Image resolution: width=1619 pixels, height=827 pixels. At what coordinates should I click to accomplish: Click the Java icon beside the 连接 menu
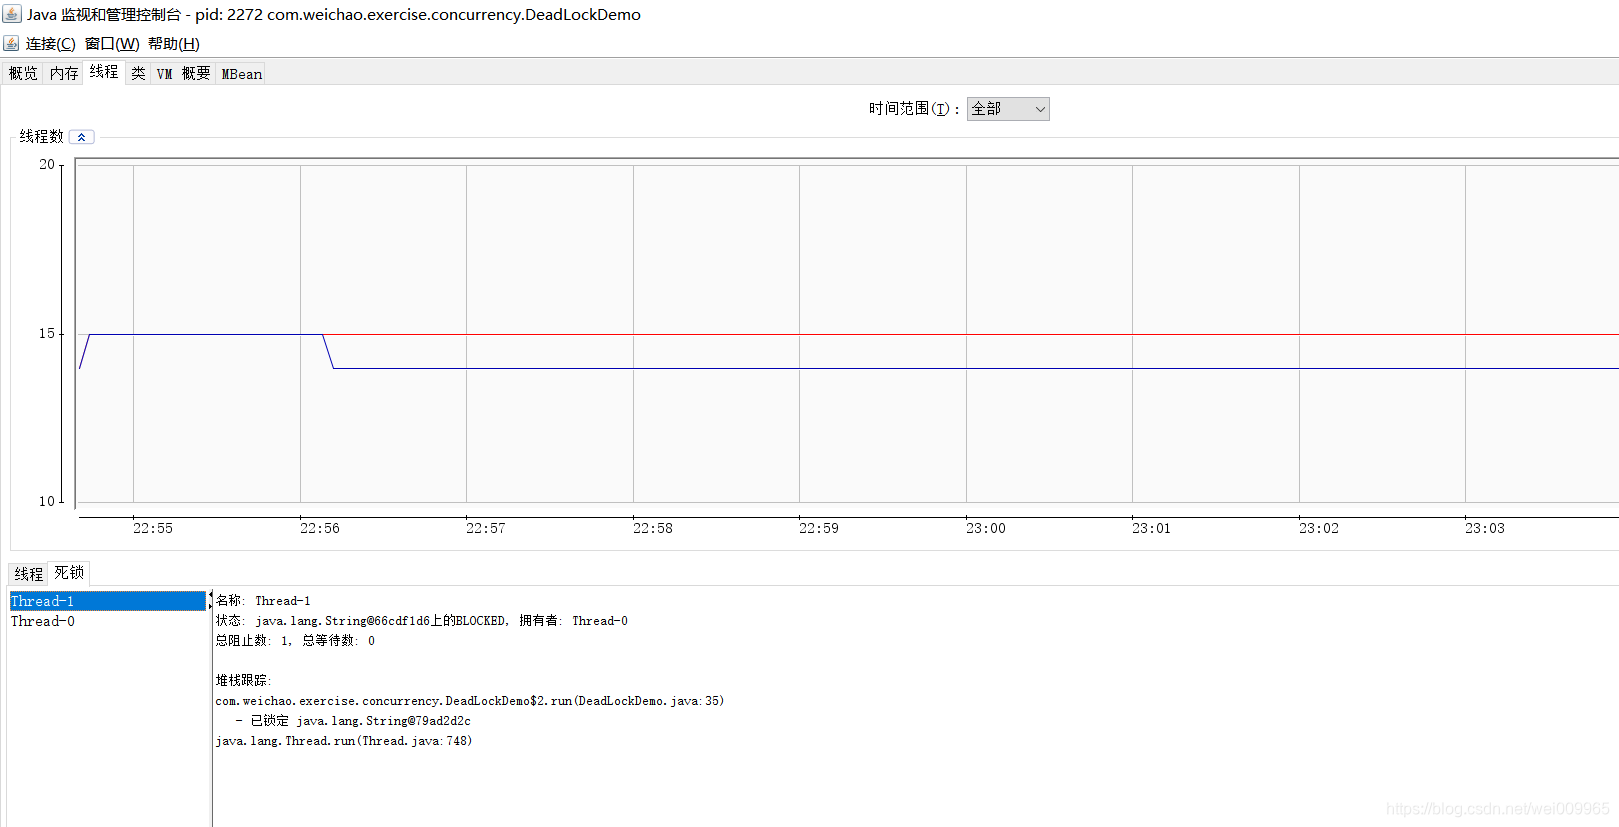click(x=11, y=43)
